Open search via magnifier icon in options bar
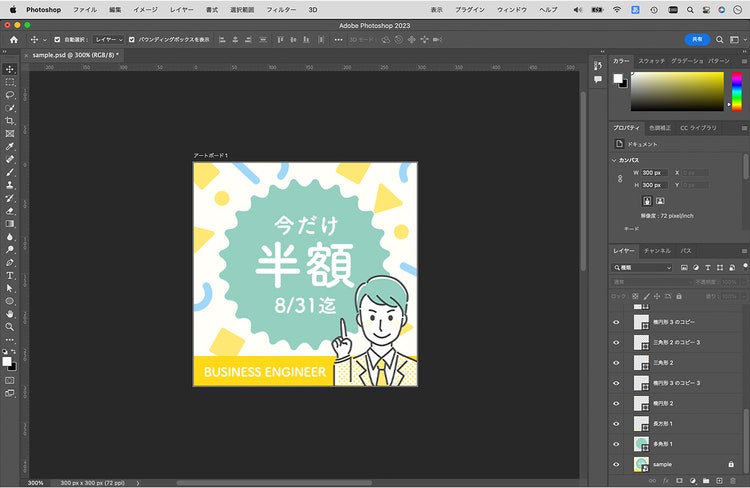 coord(719,40)
